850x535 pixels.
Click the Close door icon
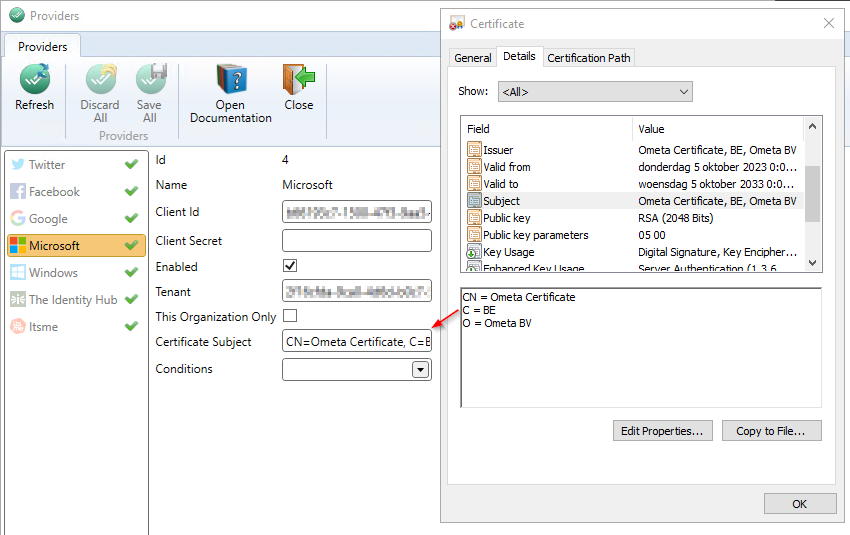pos(299,79)
